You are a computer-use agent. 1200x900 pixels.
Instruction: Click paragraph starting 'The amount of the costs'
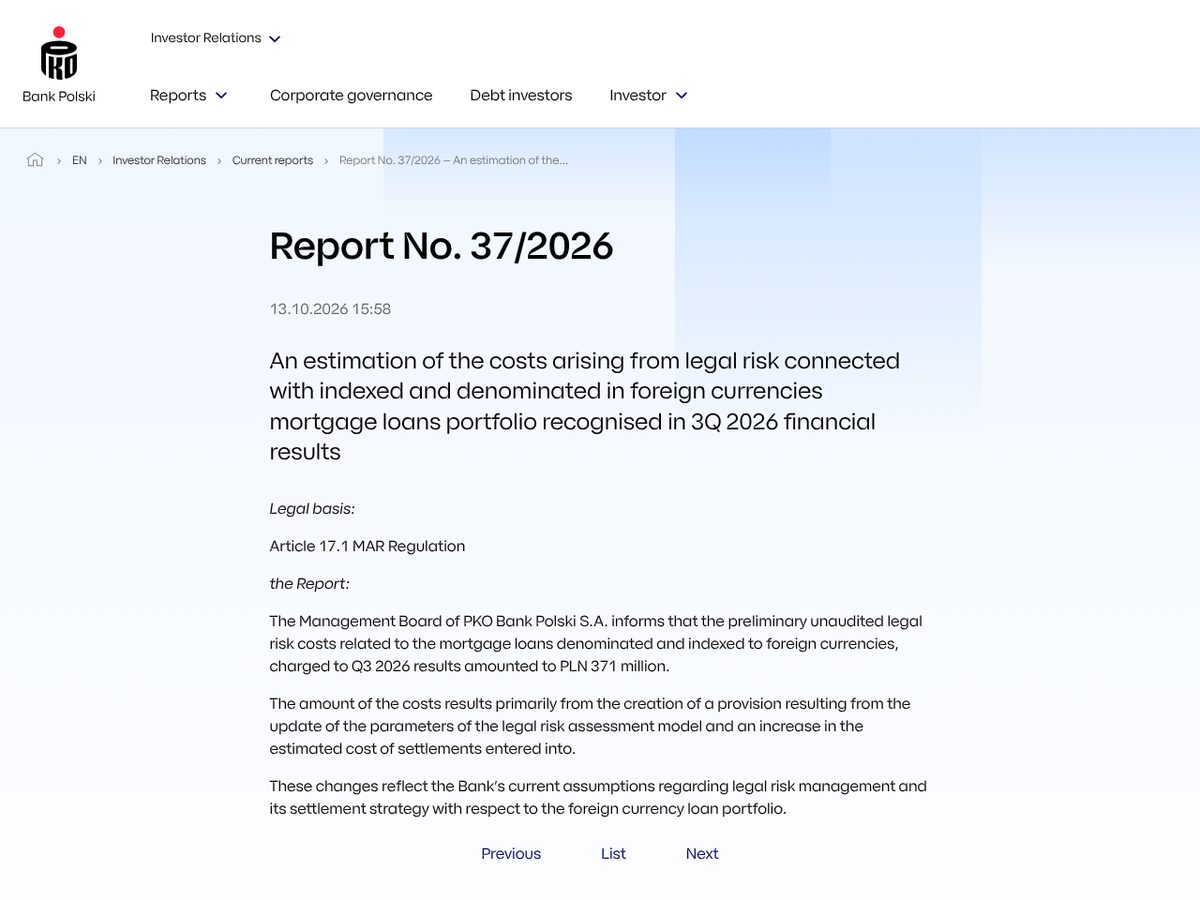[x=590, y=726]
